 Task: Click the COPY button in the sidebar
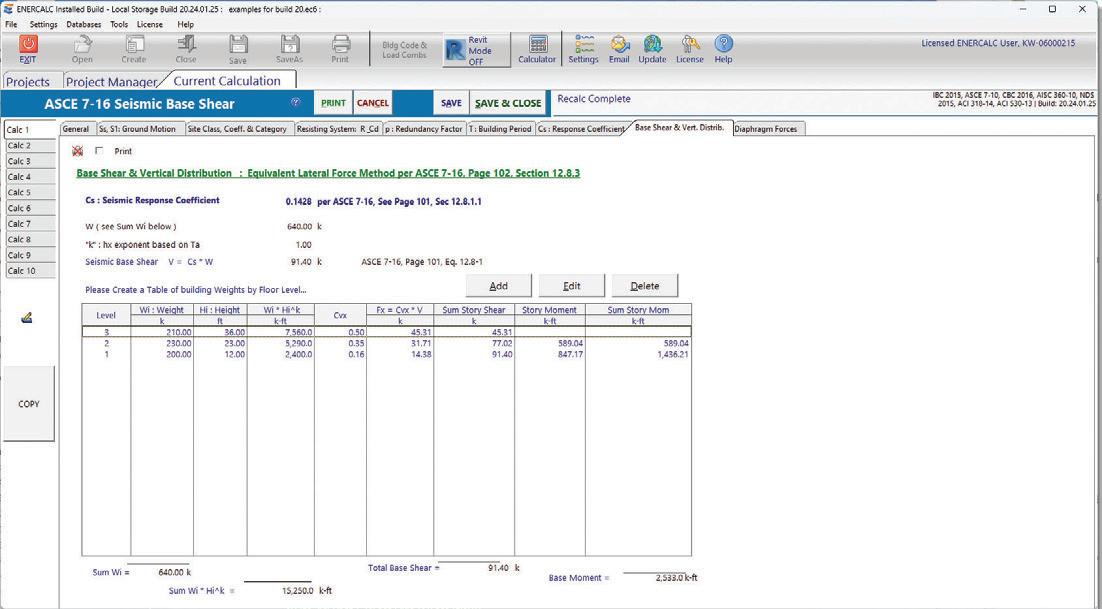[29, 404]
